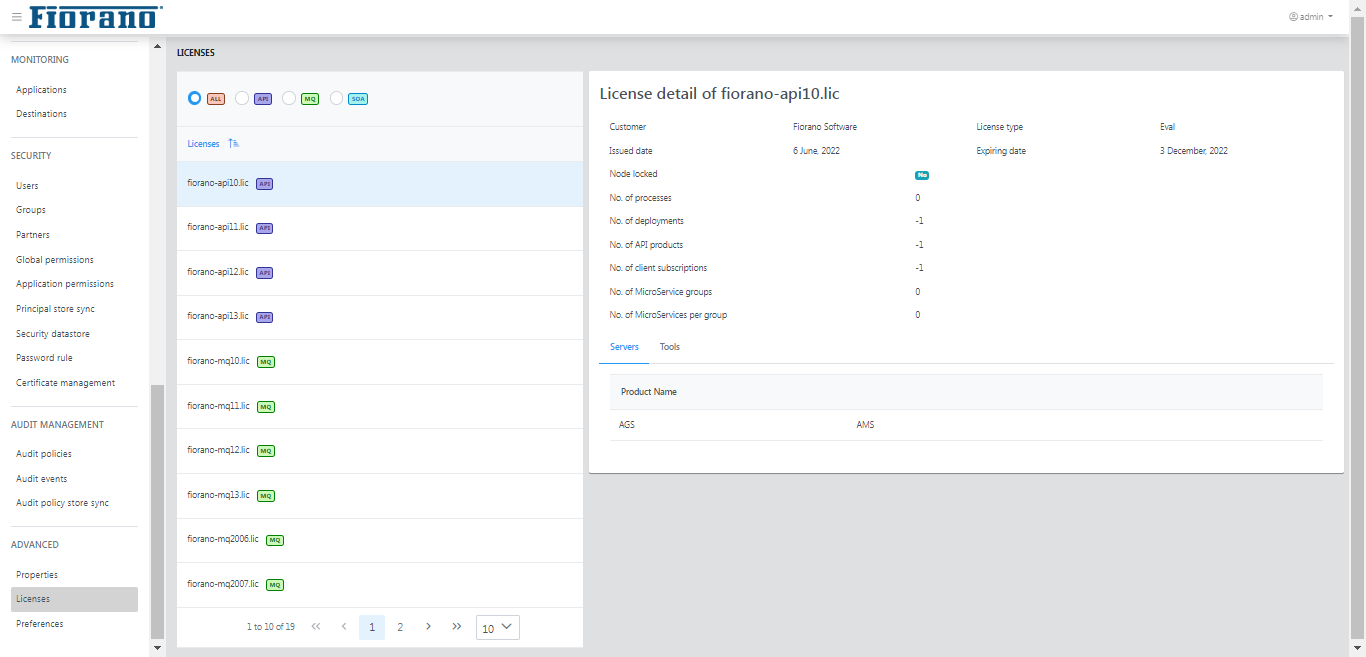
Task: Open Application permissions page
Action: [x=65, y=284]
